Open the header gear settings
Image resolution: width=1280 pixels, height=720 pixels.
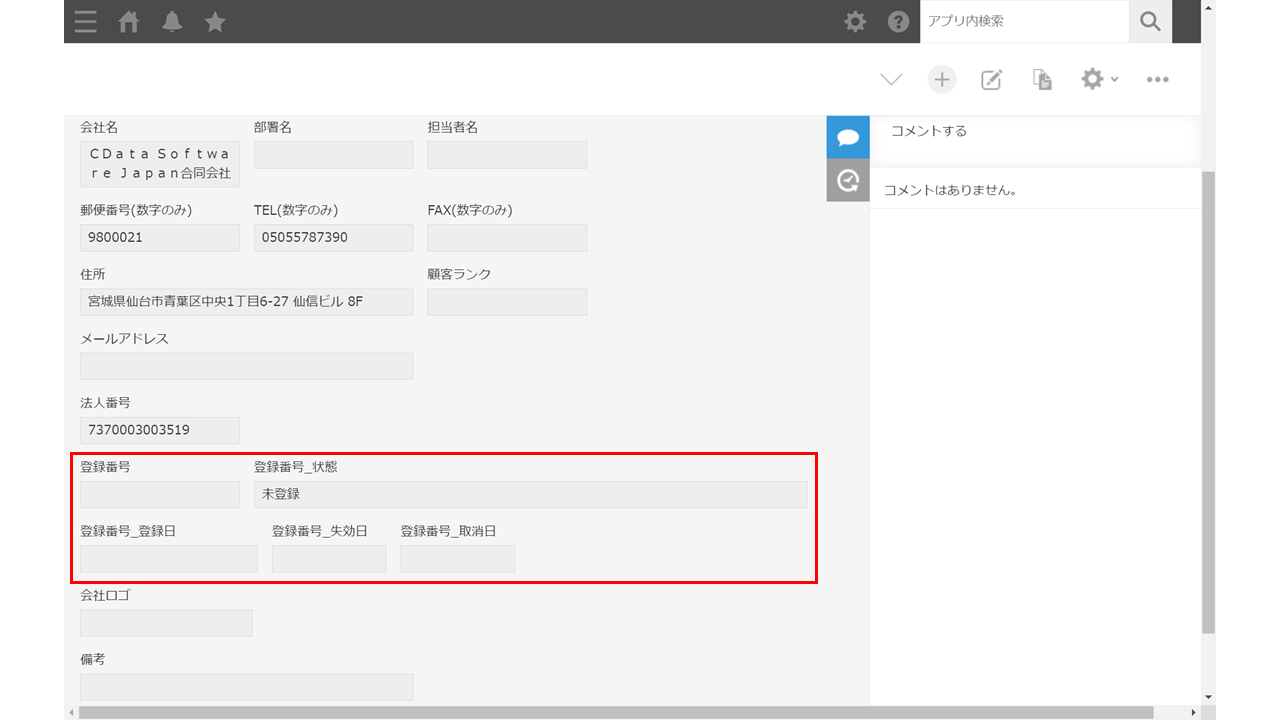pyautogui.click(x=855, y=21)
